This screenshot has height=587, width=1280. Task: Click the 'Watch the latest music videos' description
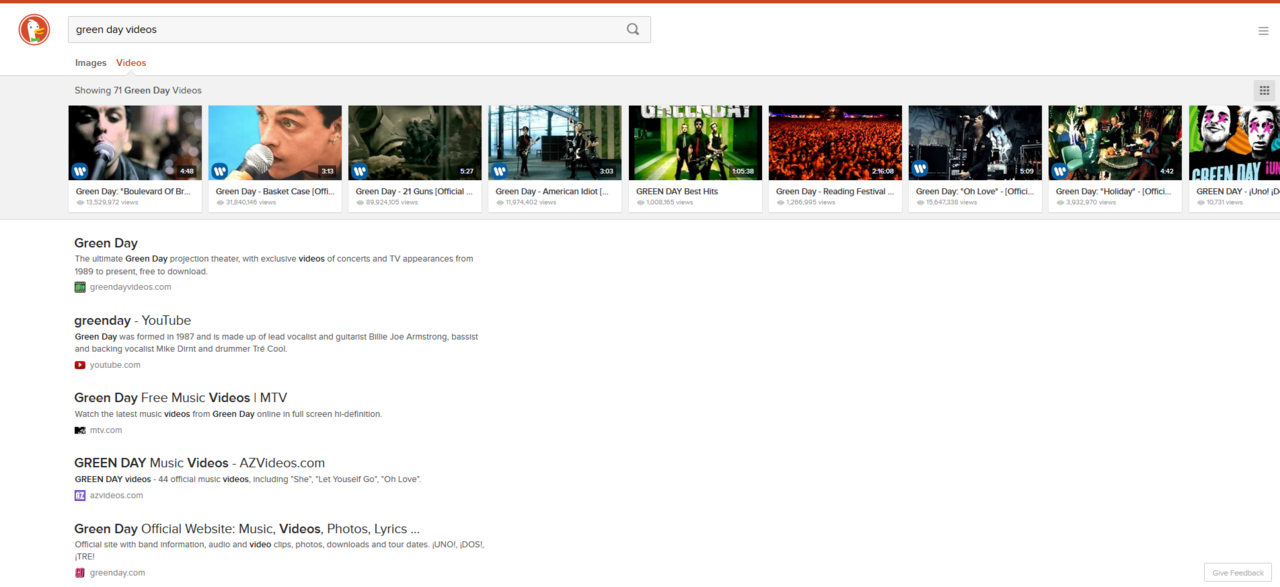point(228,414)
